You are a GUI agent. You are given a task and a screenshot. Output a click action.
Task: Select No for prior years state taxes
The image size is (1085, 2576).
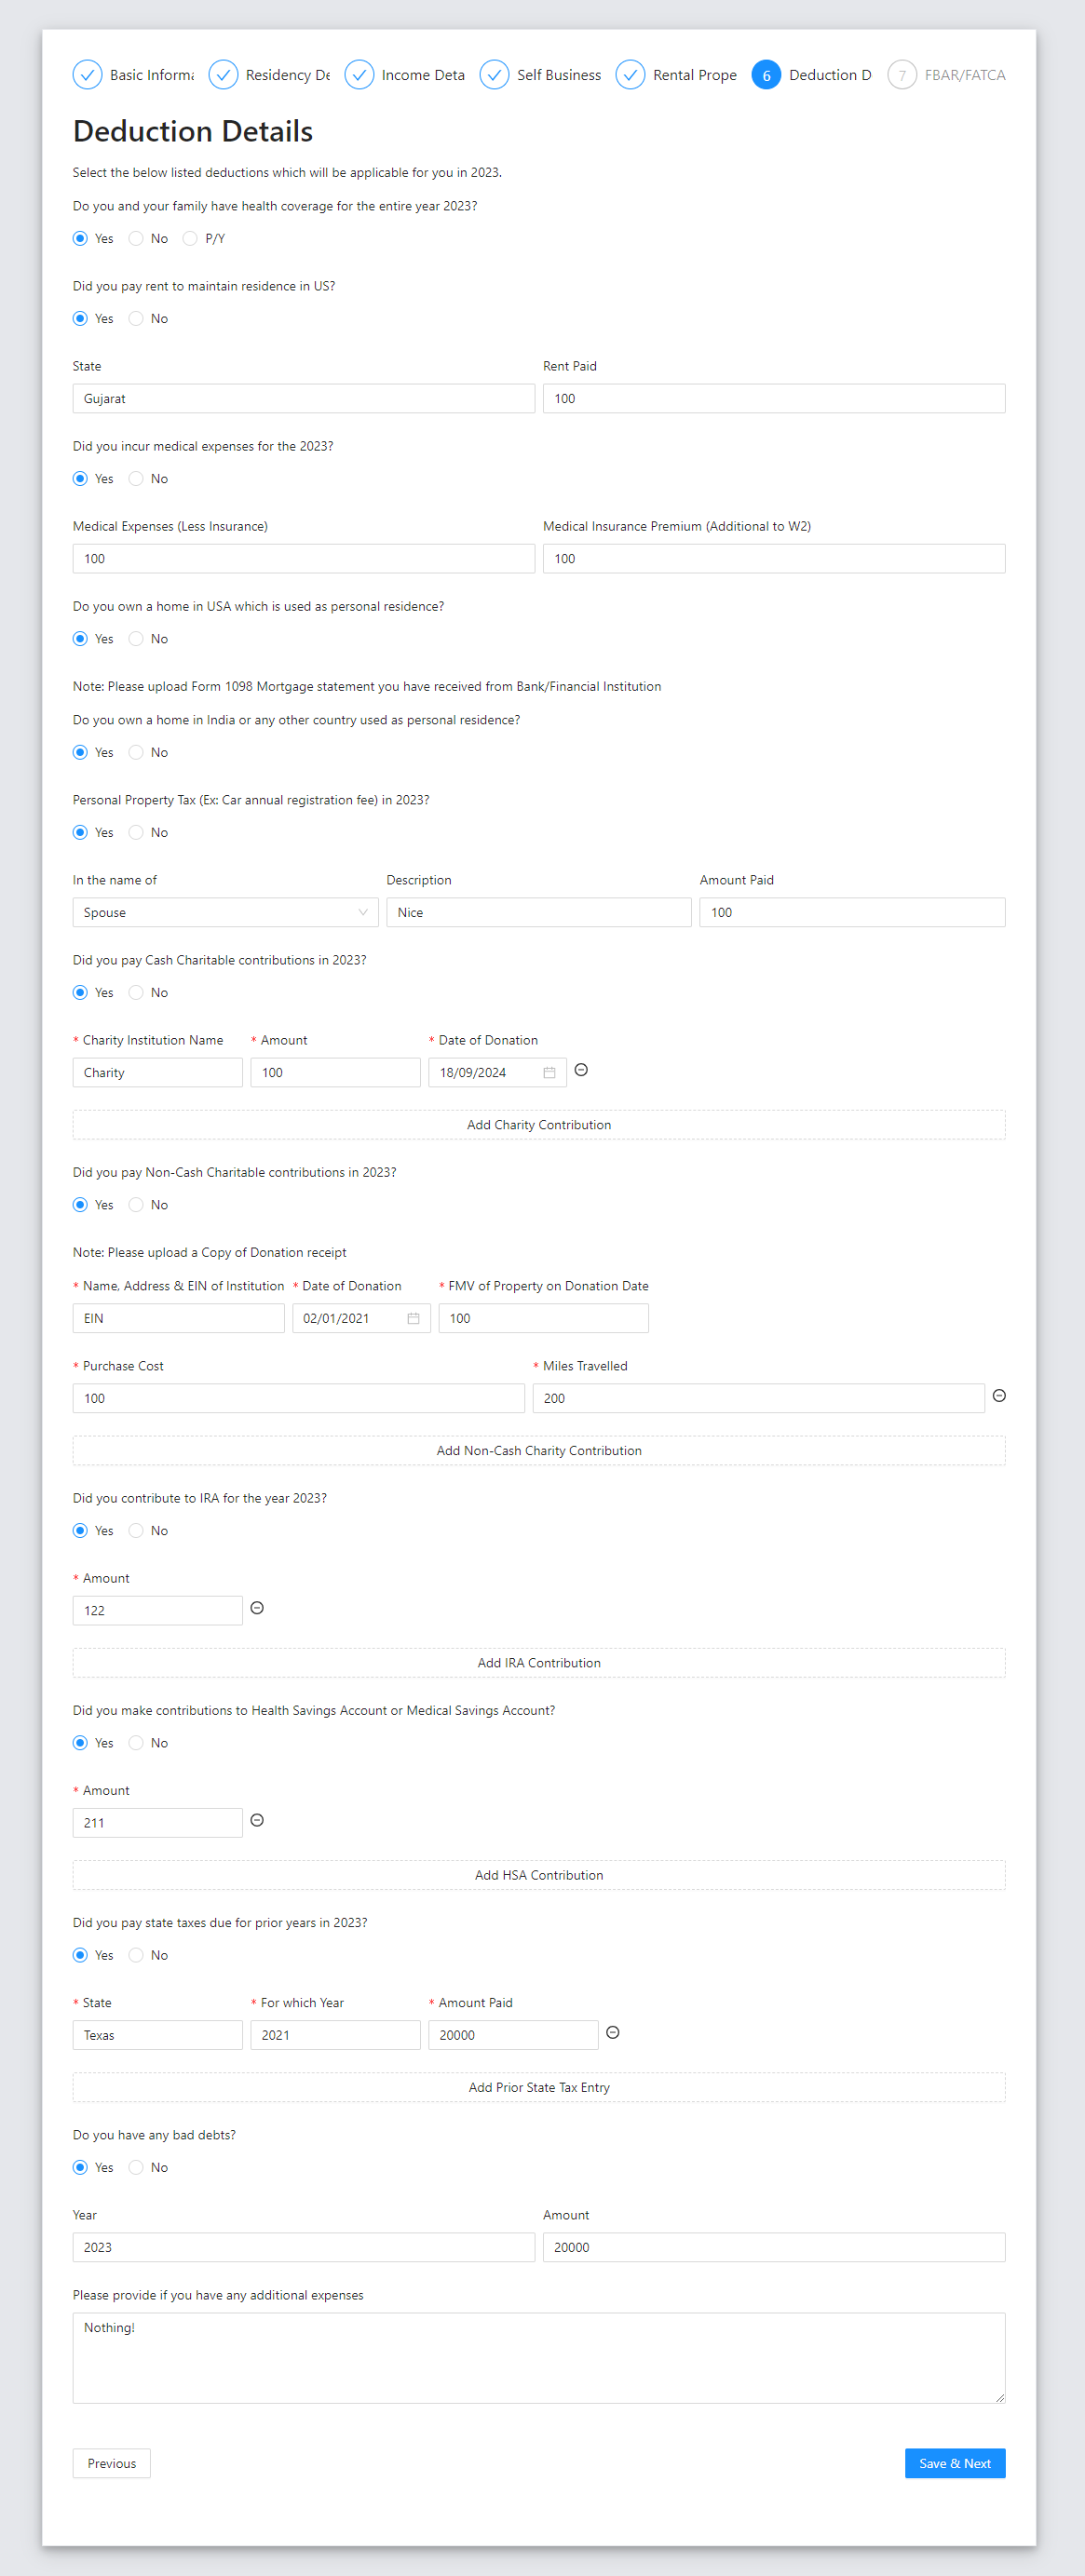pos(136,1955)
